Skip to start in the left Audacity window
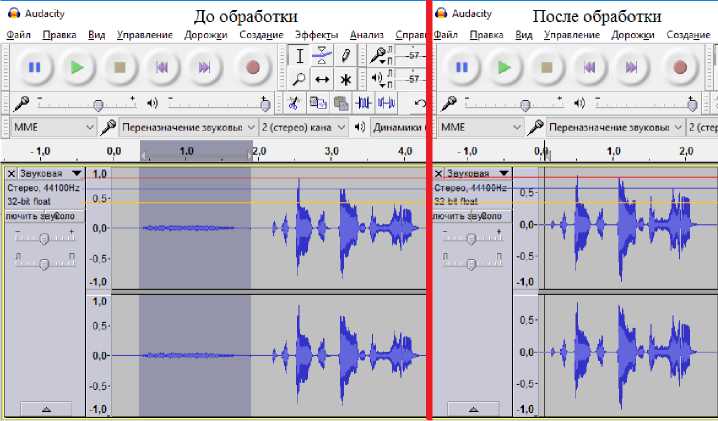718x421 pixels. (162, 68)
